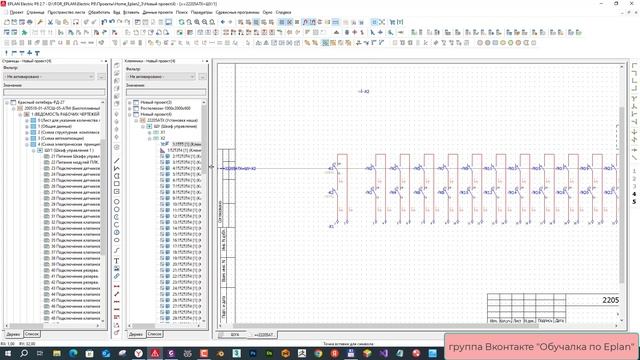Open Windows taskbar search
Image resolution: width=640 pixels, height=360 pixels.
pos(24,353)
